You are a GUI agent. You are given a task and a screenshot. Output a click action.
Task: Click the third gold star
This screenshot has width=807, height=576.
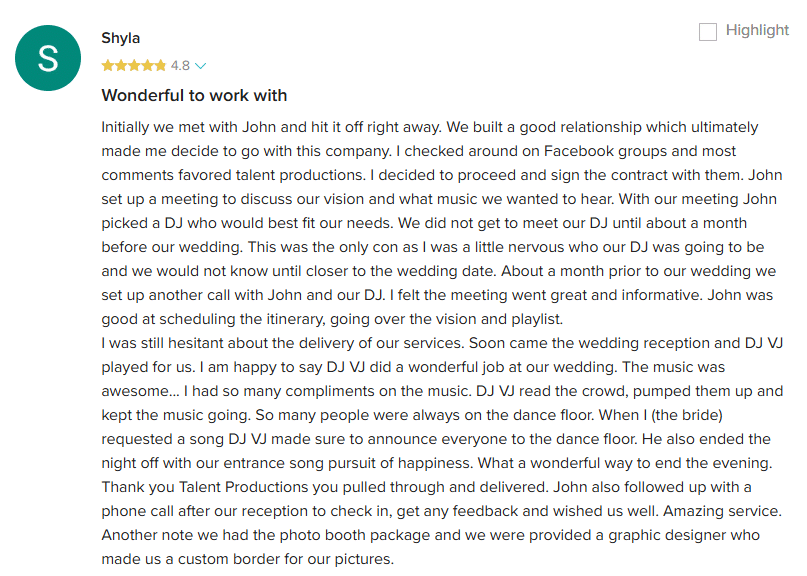point(134,65)
